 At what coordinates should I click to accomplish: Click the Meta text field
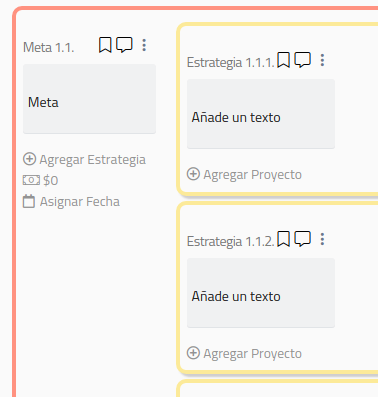point(89,99)
